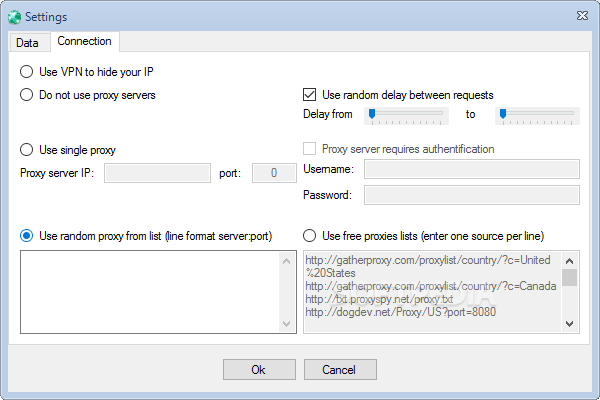Select Use random proxy from list

tap(27, 236)
